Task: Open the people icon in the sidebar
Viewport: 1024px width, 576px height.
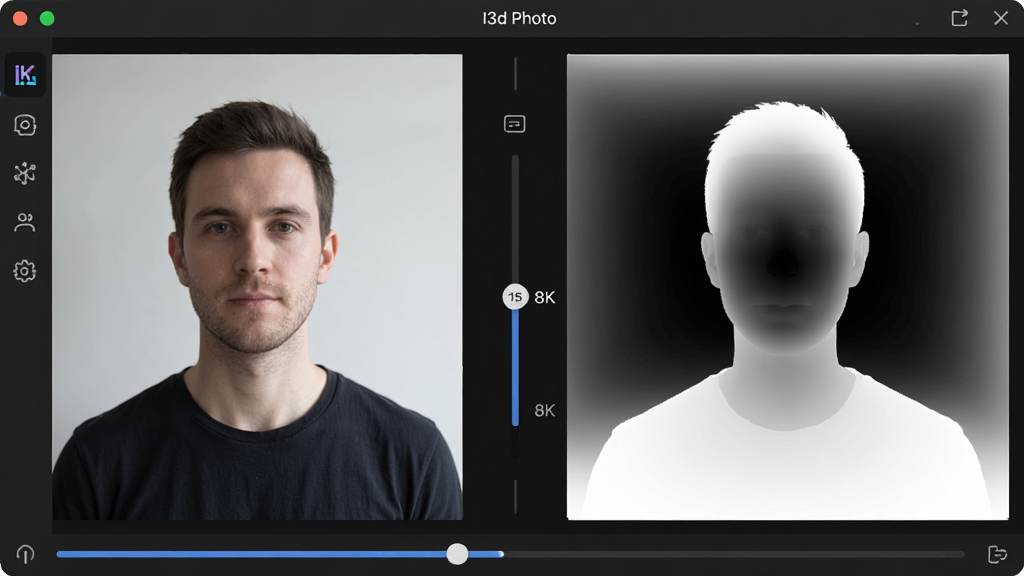Action: point(25,222)
